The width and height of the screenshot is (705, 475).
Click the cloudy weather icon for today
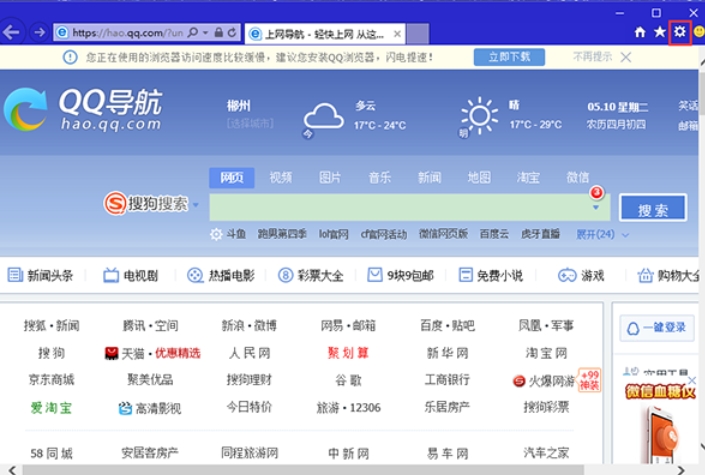pyautogui.click(x=323, y=117)
